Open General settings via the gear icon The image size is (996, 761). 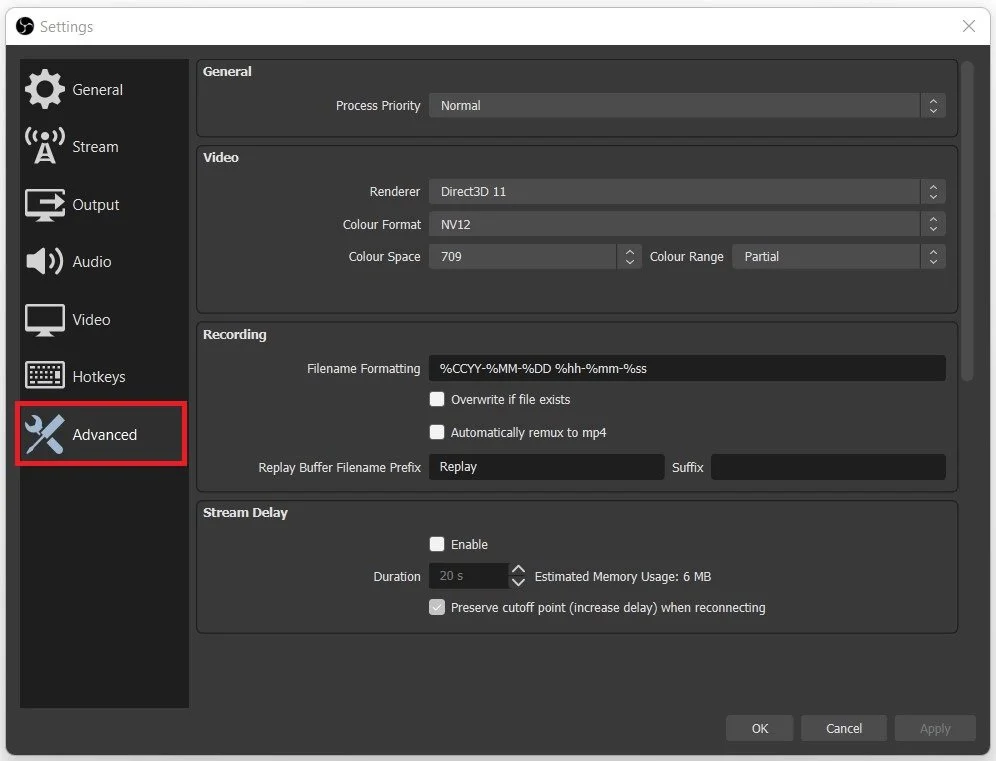pos(44,89)
